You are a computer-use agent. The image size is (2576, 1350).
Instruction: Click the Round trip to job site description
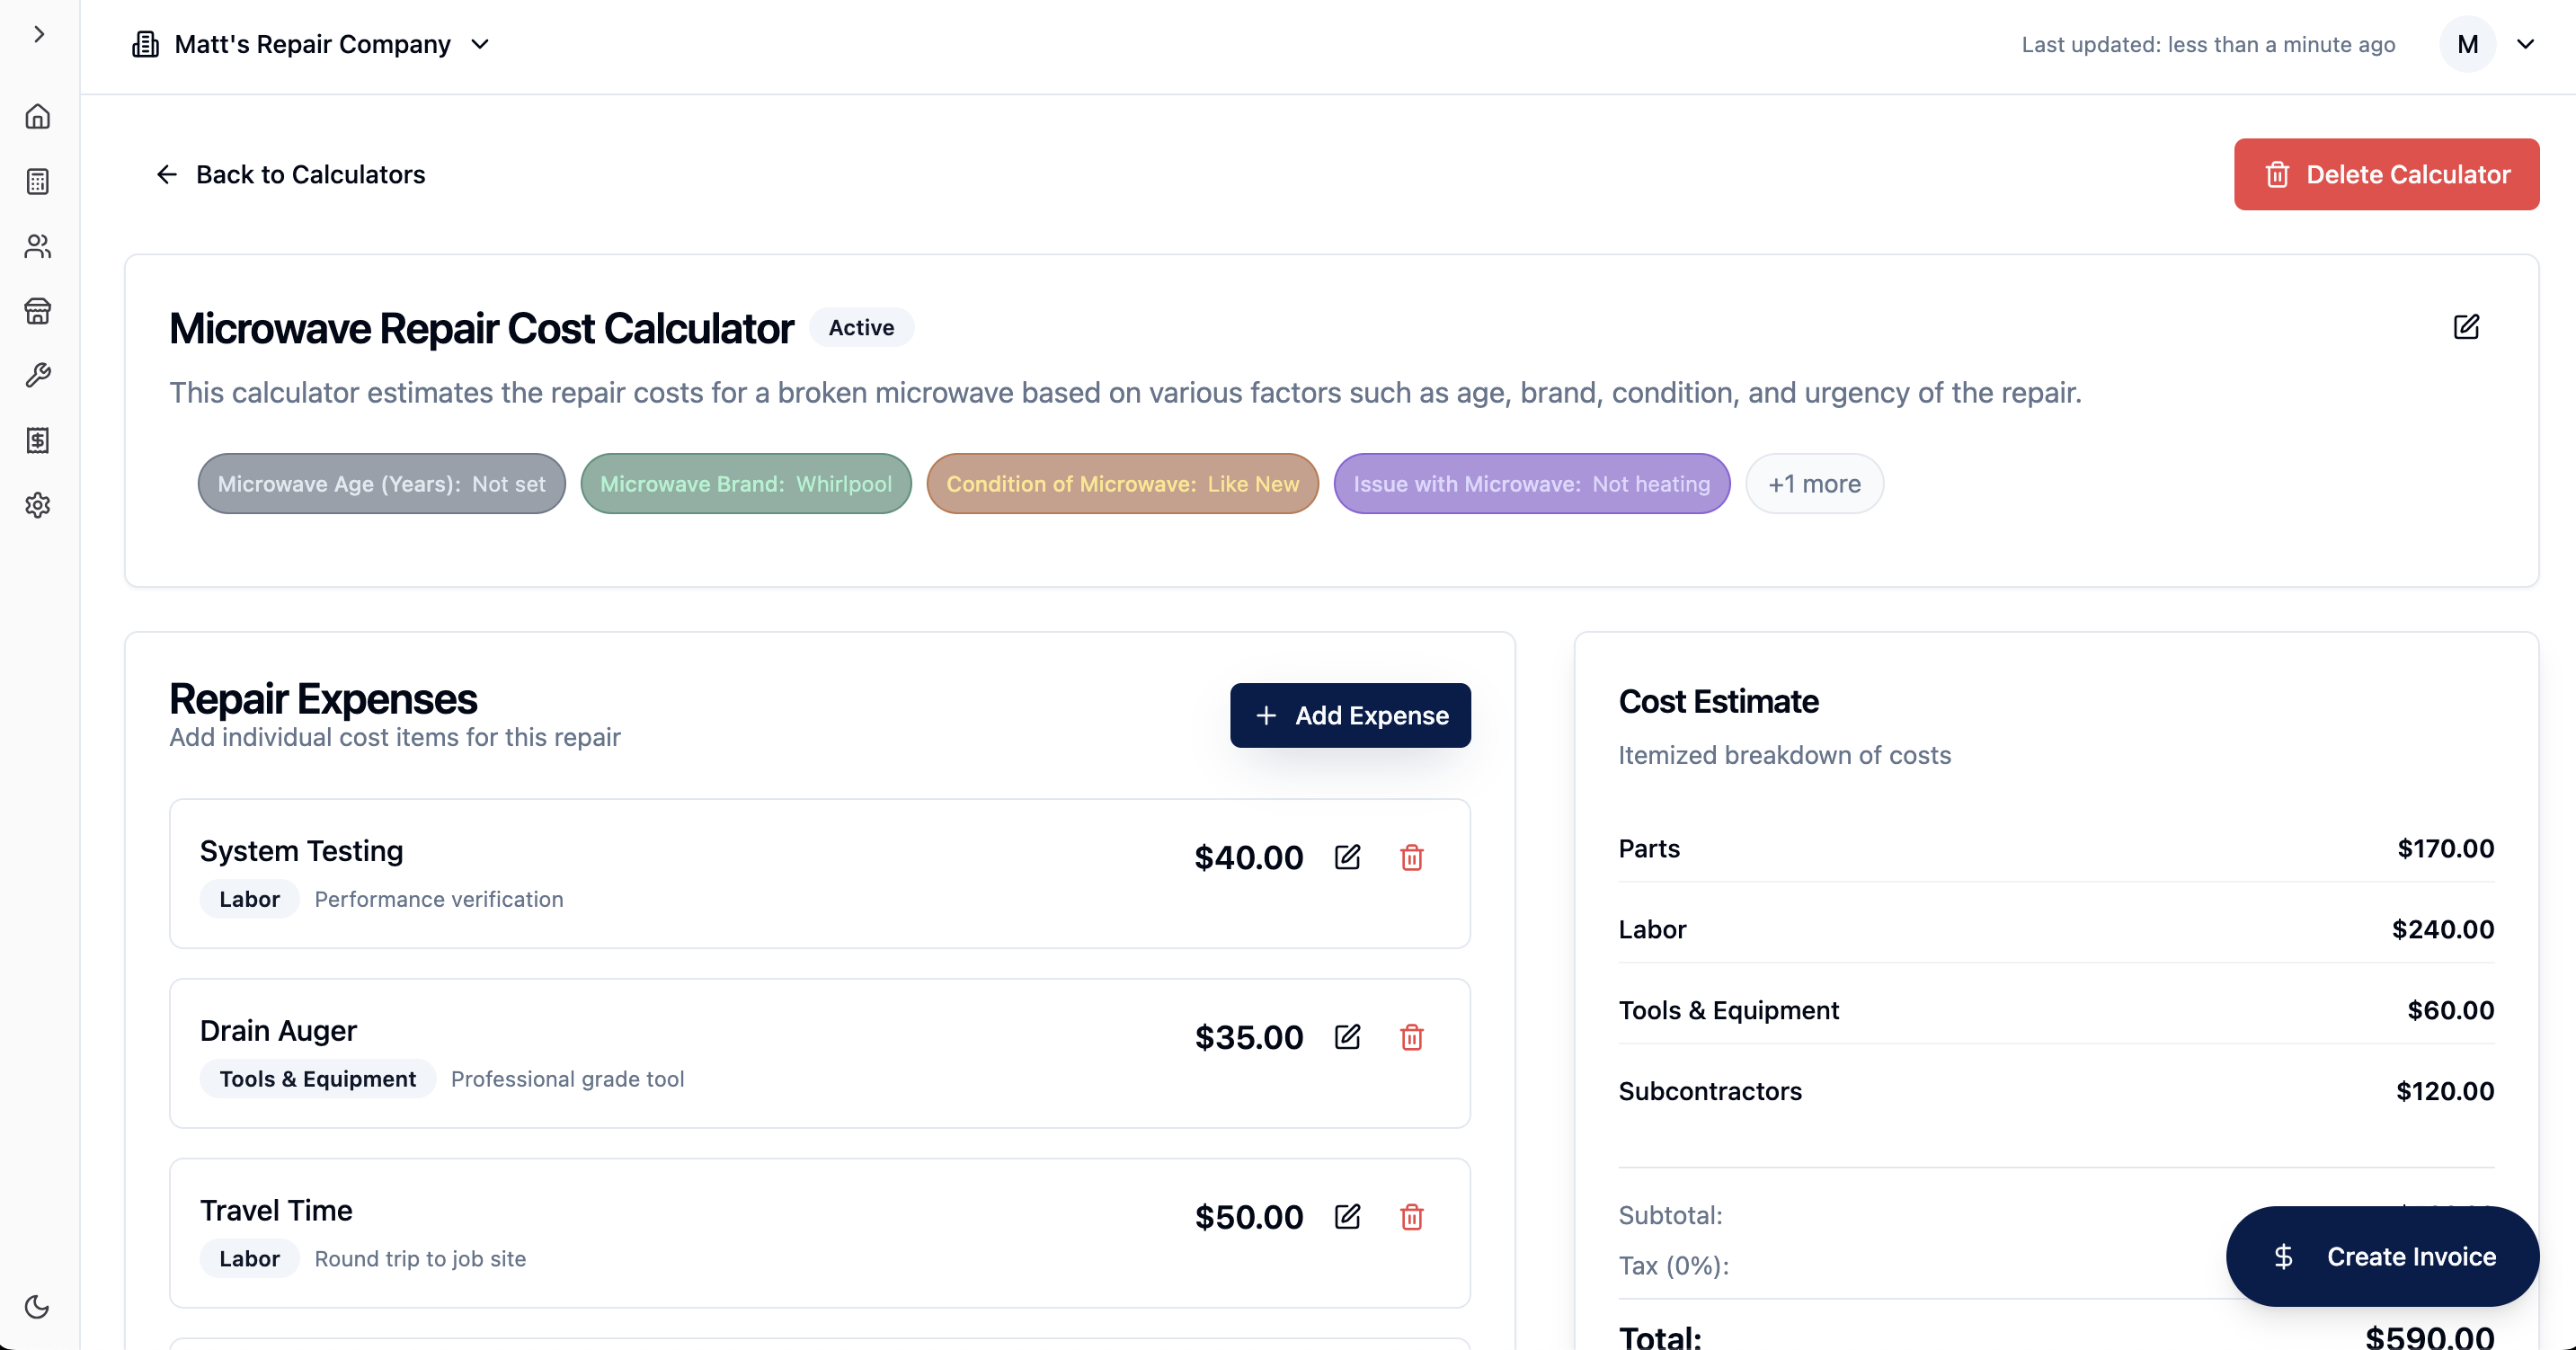[420, 1259]
